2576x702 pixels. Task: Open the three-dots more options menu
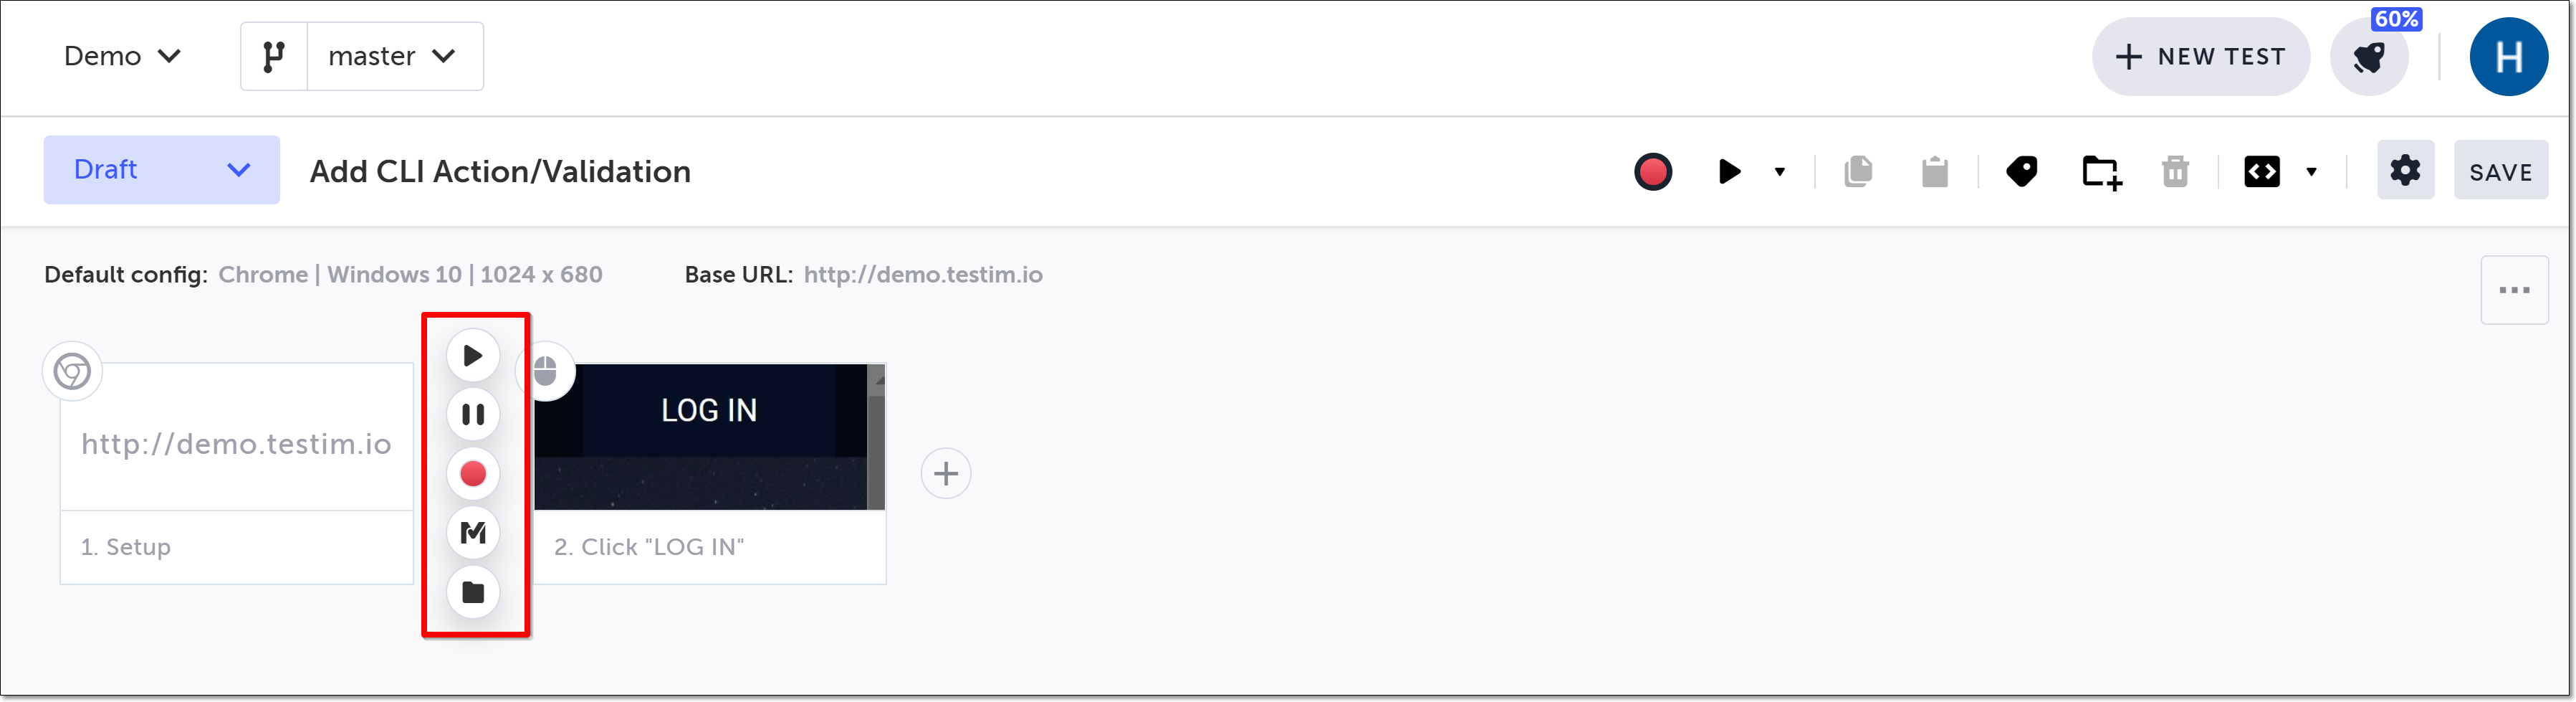click(2514, 291)
